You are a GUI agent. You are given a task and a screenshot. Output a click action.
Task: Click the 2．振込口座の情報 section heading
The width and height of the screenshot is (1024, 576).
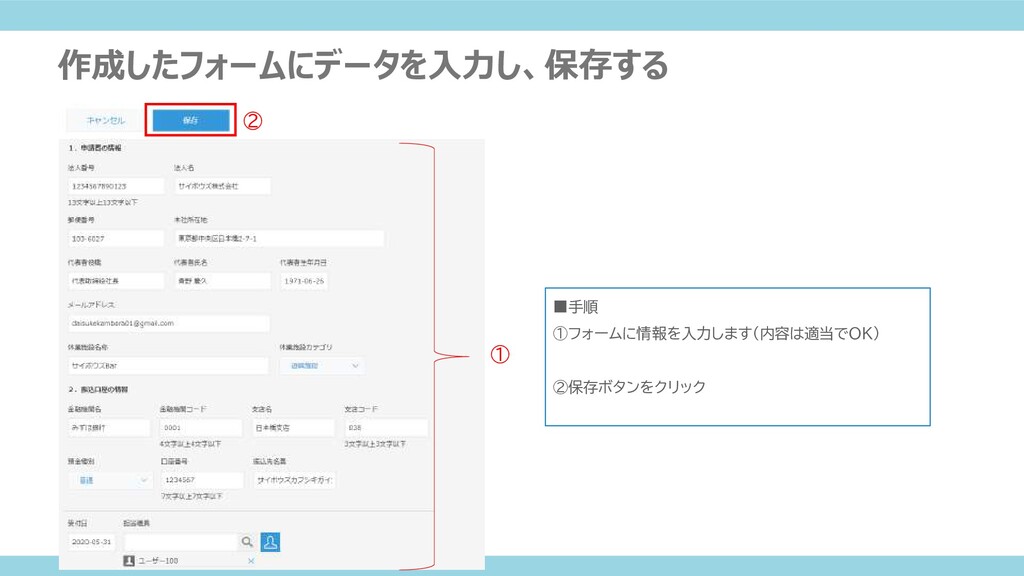click(98, 389)
